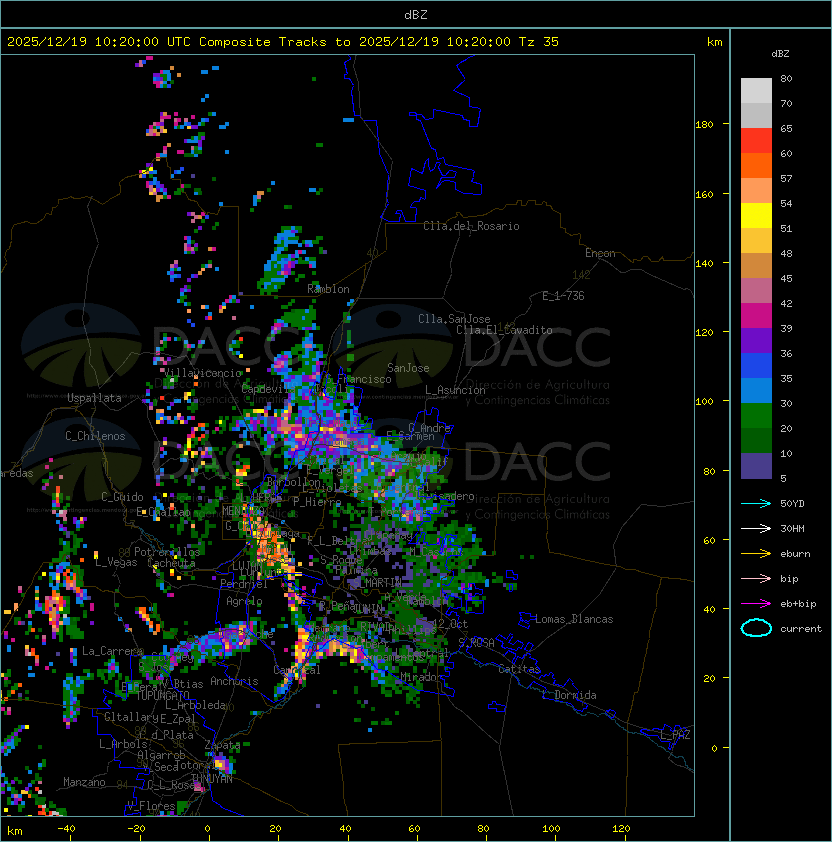
Task: Click the dBZ title at the top
Action: pos(416,14)
